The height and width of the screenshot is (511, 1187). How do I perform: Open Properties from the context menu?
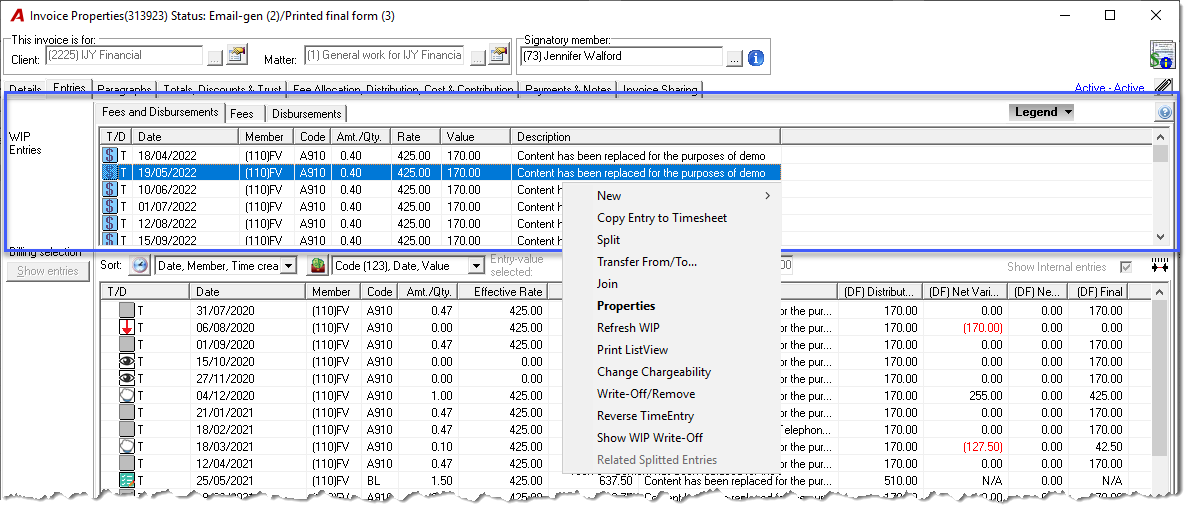pos(671,305)
